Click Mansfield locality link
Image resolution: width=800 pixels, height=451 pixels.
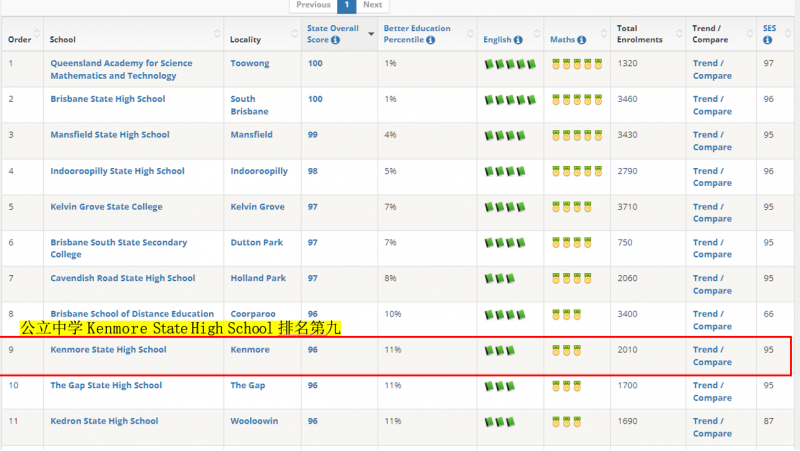click(x=252, y=135)
